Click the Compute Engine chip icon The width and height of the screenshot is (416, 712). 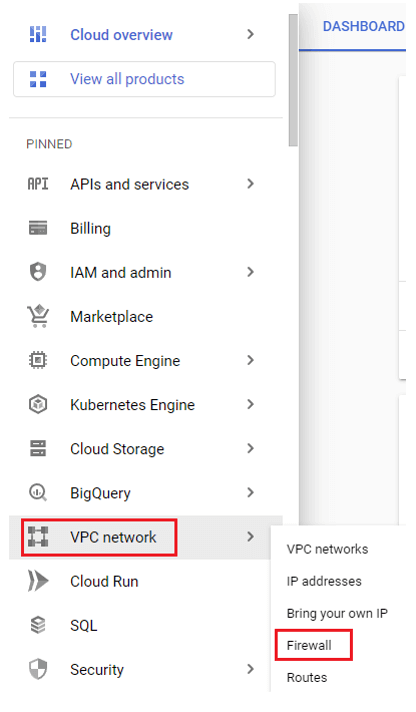tap(38, 361)
